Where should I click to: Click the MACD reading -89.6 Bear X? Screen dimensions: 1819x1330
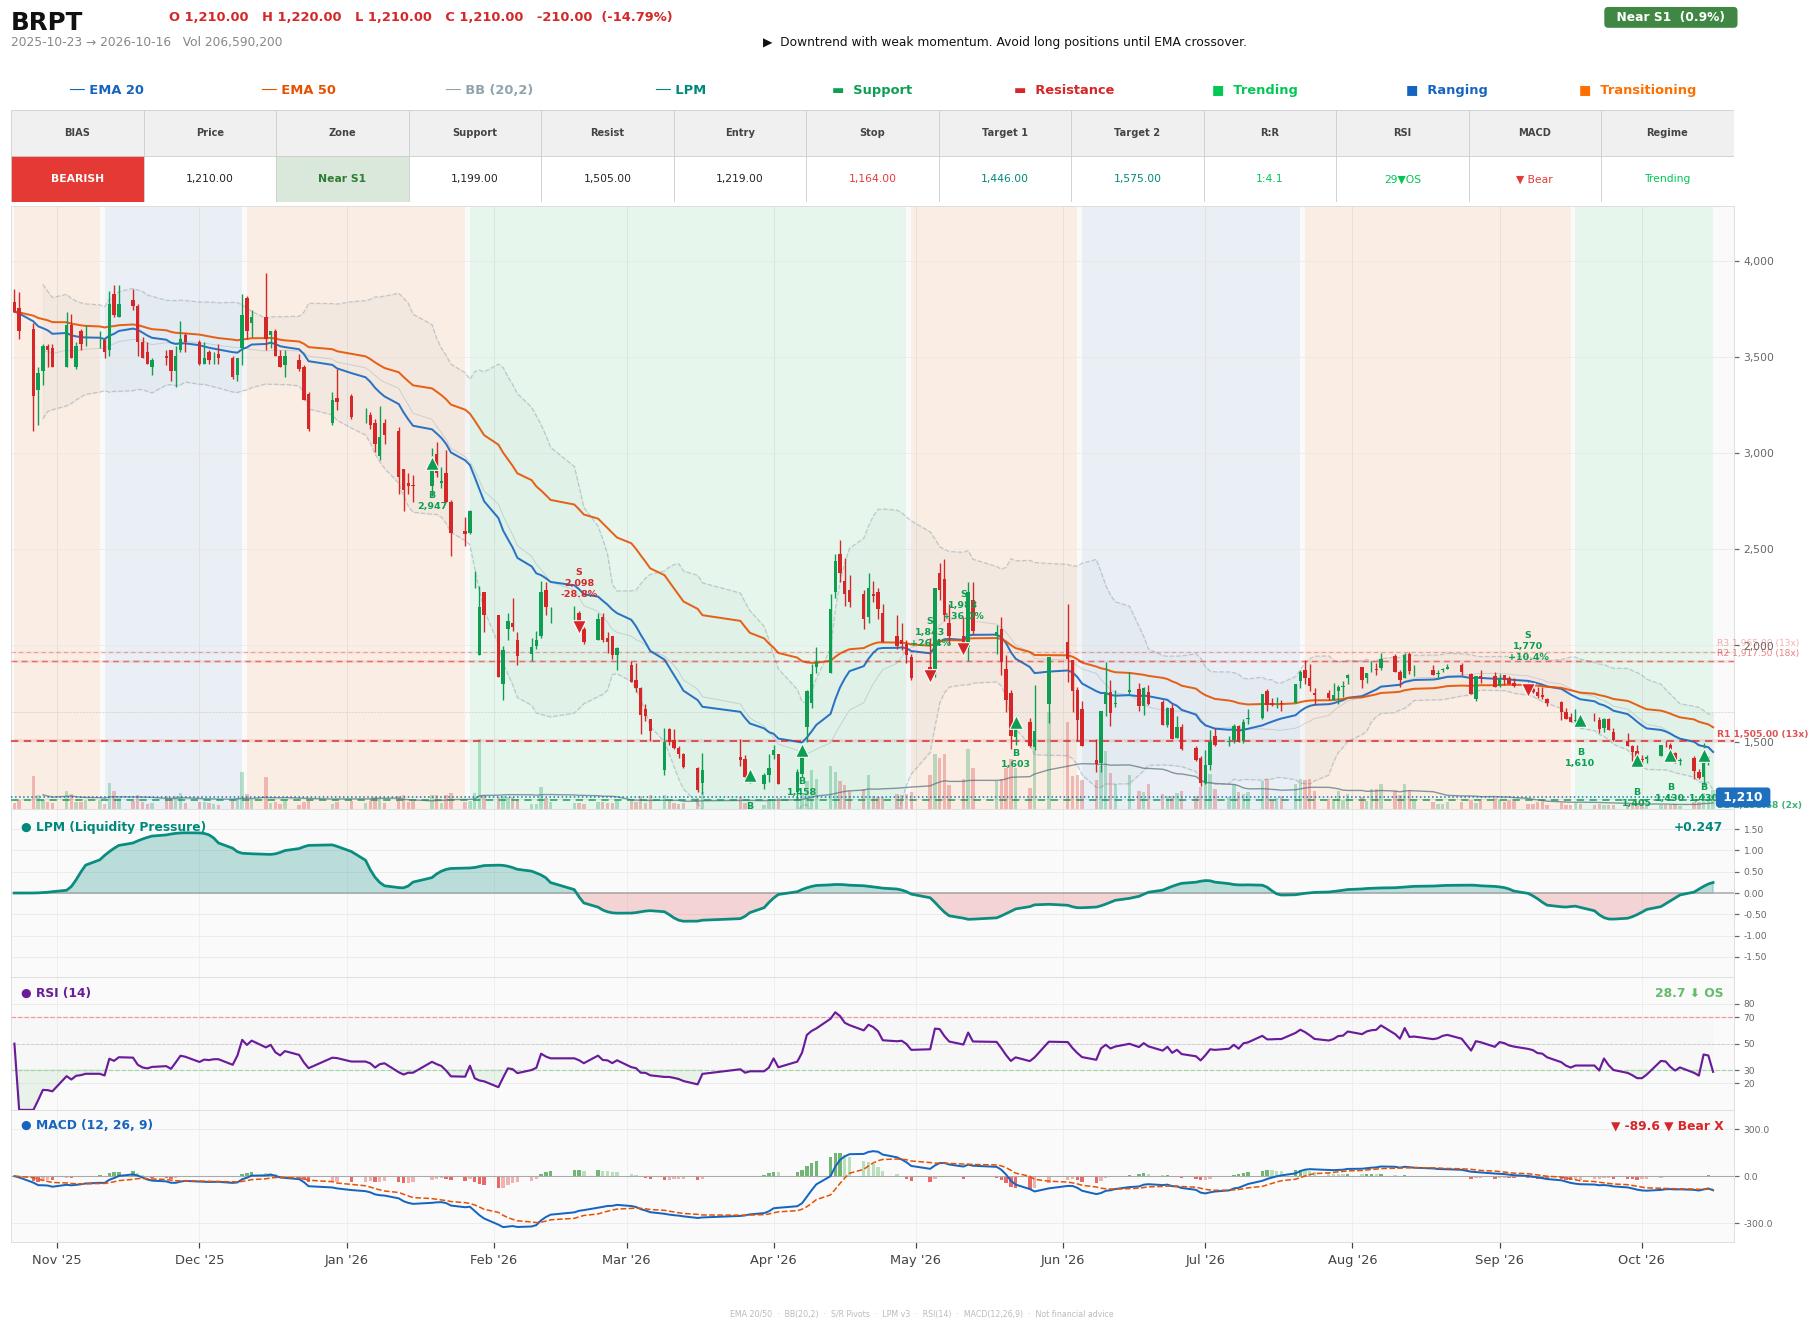(x=1667, y=1126)
